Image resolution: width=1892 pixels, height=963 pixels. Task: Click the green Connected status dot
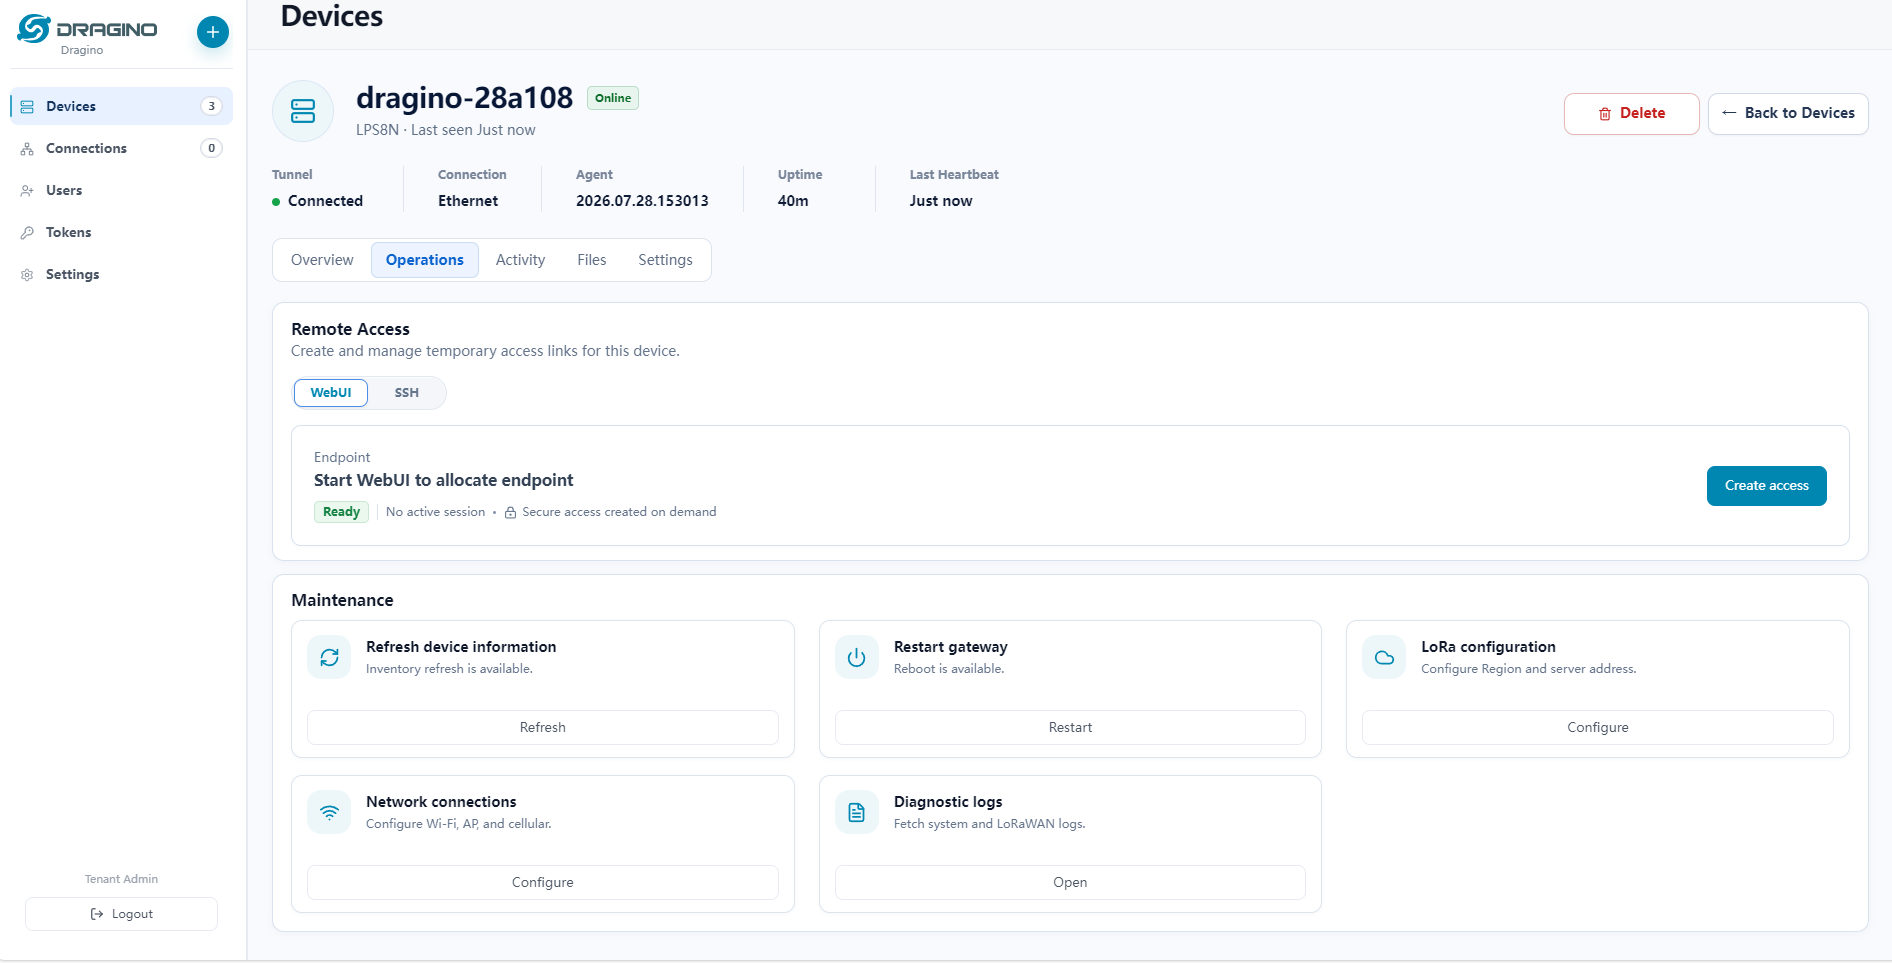coord(276,202)
